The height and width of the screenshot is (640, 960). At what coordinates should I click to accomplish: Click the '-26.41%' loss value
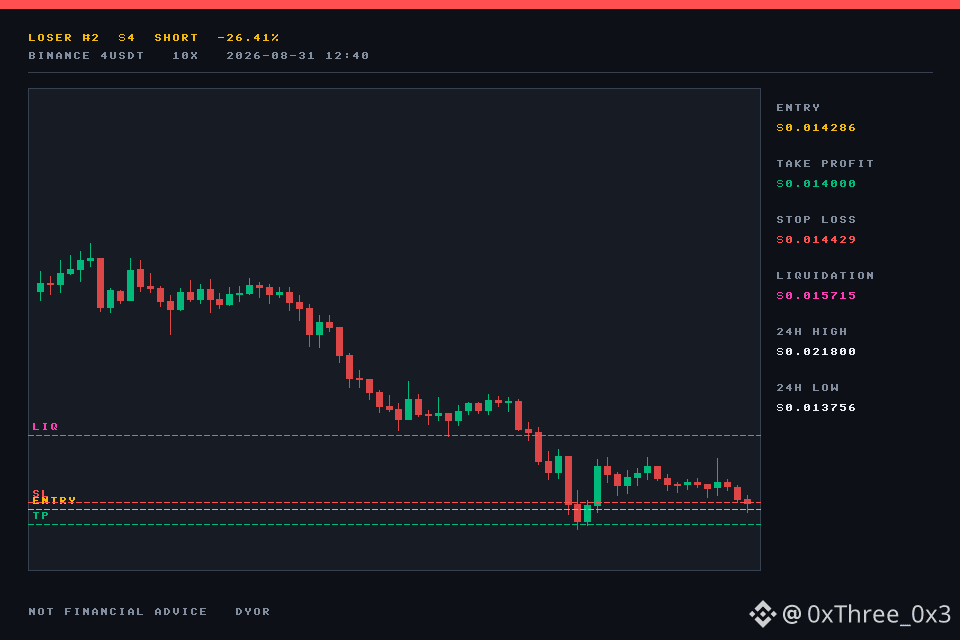tap(249, 37)
